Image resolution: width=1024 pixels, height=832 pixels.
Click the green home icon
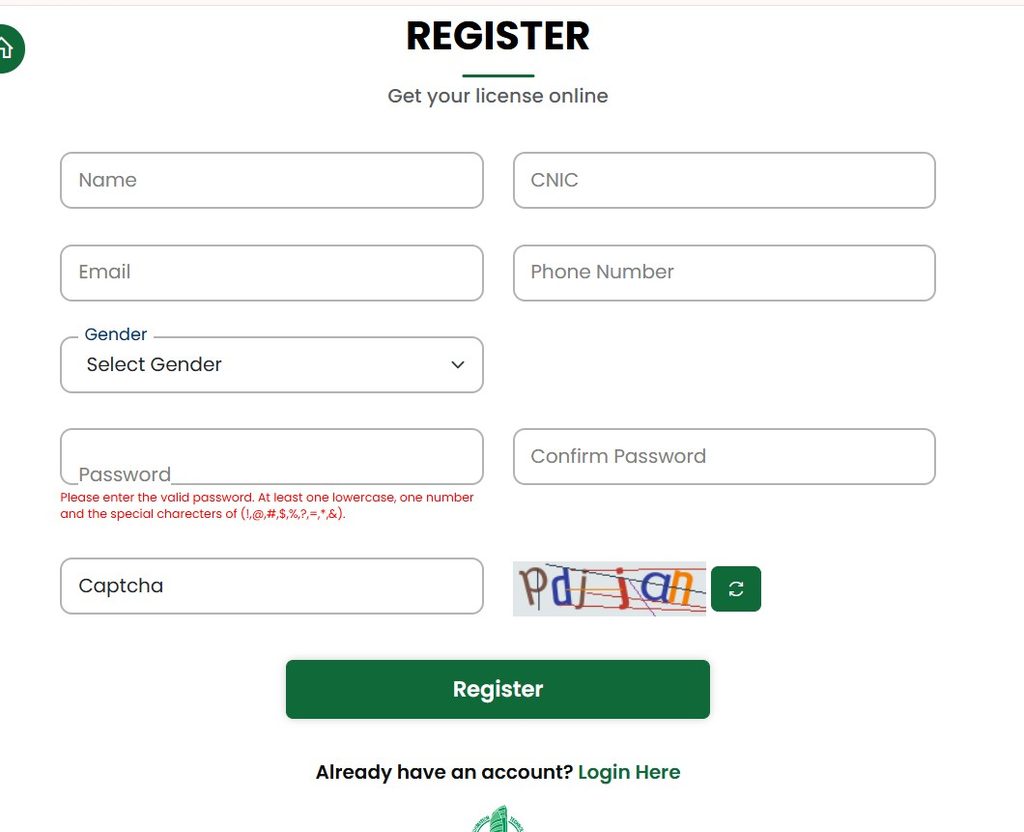[x=8, y=48]
